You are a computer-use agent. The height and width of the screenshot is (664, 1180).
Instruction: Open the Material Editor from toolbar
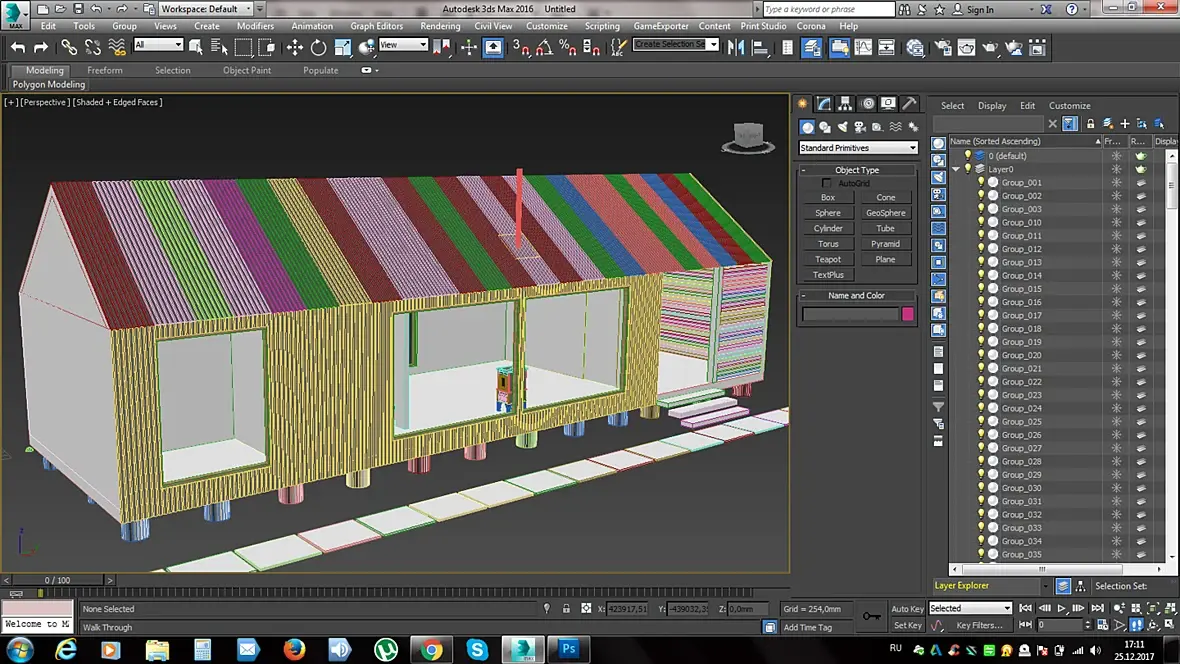pos(914,47)
